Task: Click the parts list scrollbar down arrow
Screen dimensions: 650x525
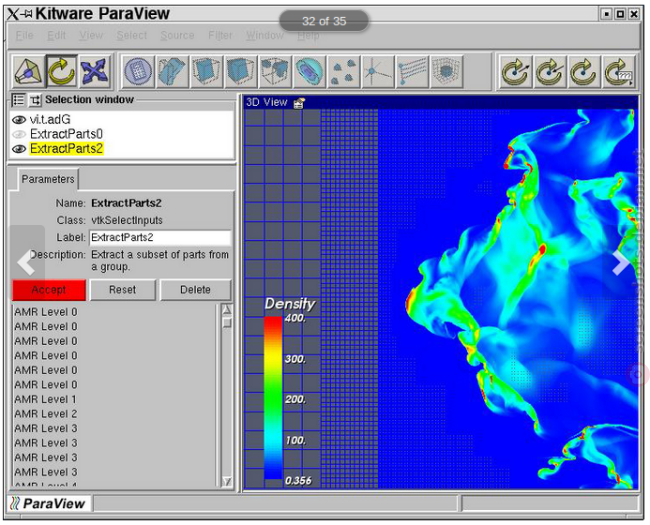Action: tap(227, 481)
